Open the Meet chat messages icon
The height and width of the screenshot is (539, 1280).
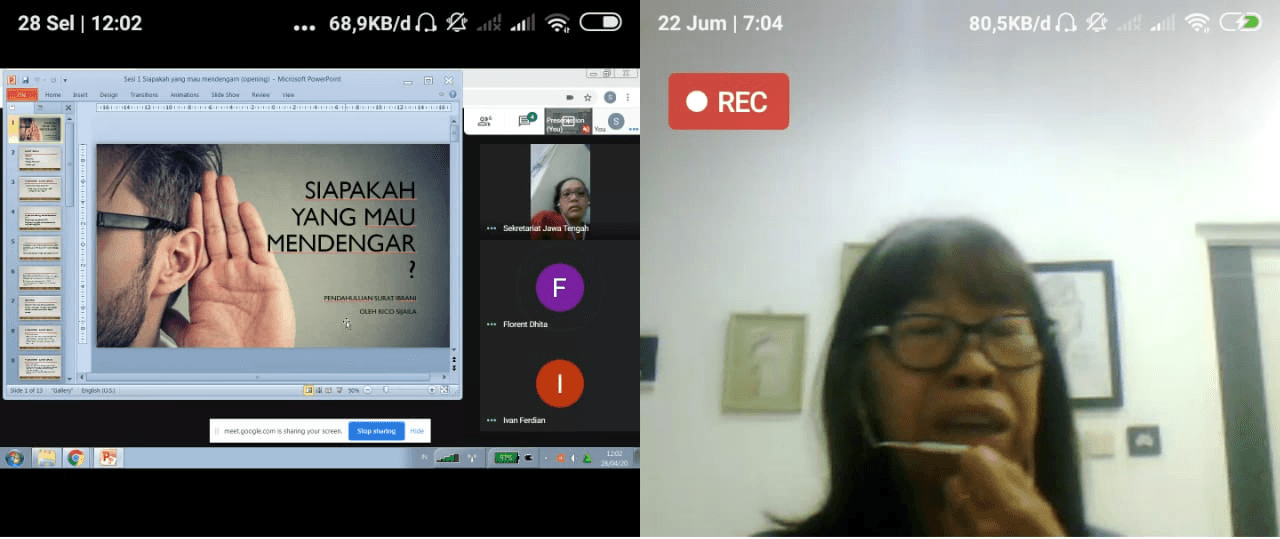pos(524,121)
